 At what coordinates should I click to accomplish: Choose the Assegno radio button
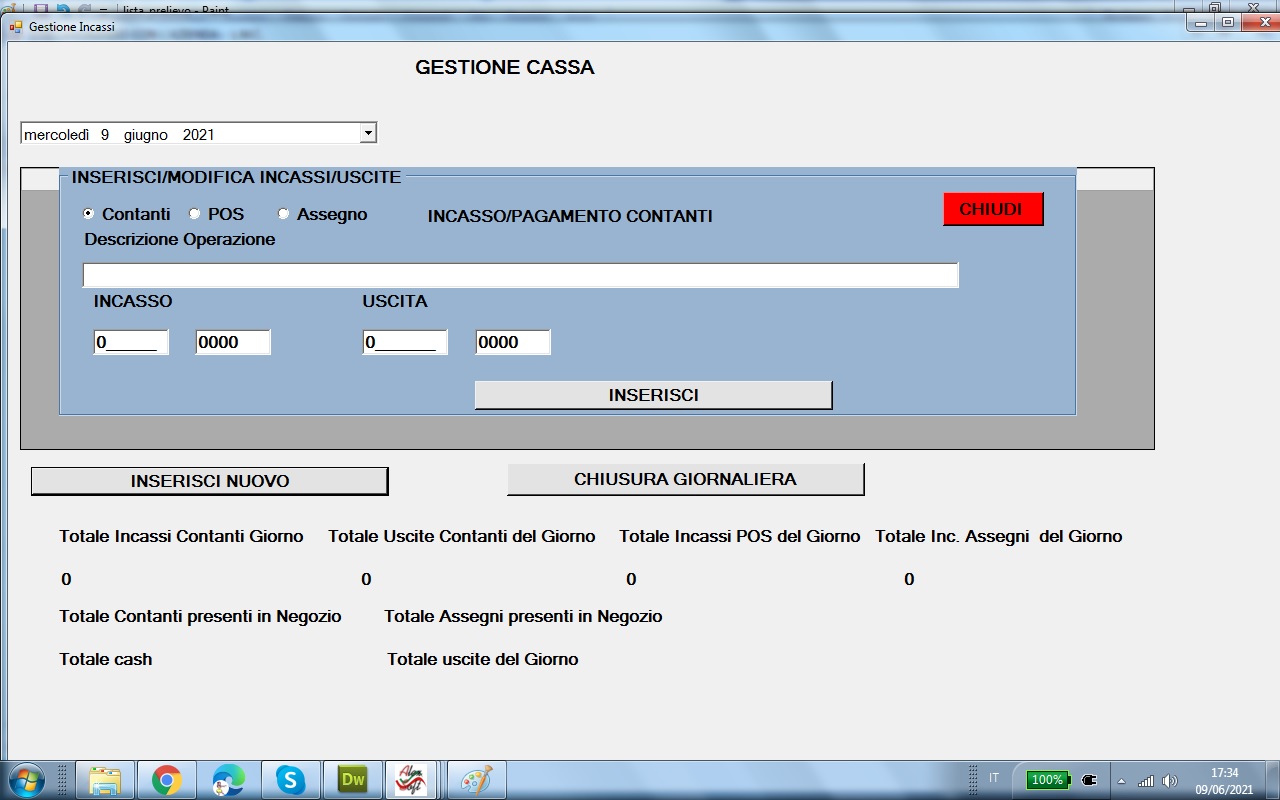(284, 214)
